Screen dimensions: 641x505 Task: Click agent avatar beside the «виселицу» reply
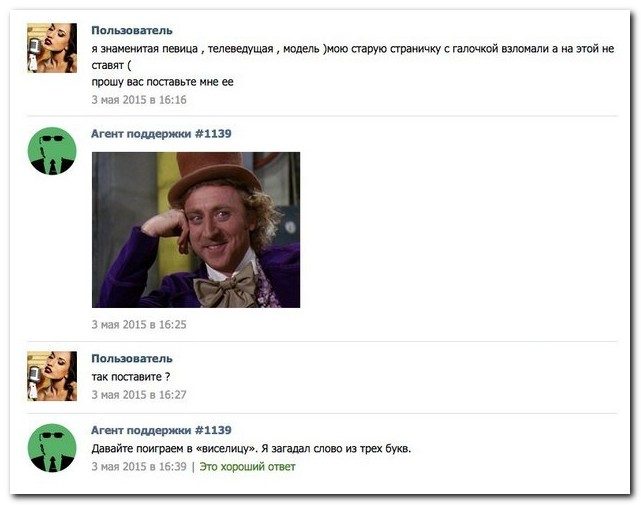(52, 447)
